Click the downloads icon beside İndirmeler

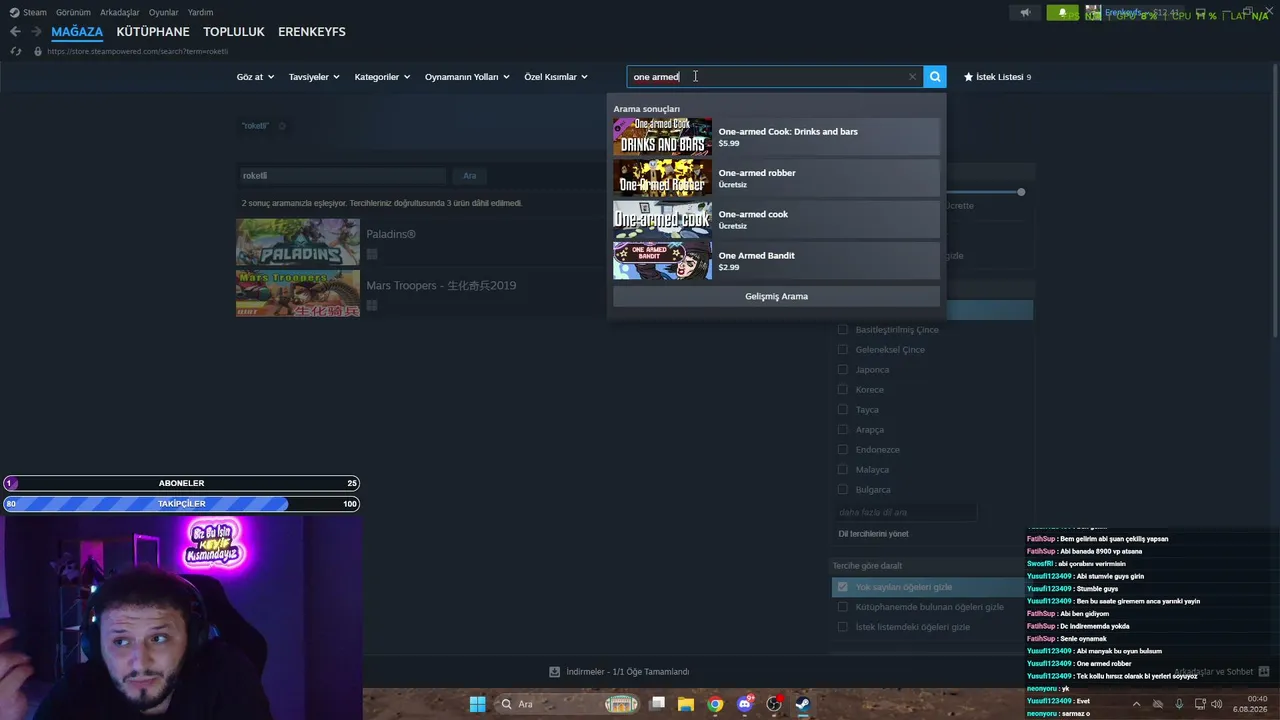[x=554, y=672]
